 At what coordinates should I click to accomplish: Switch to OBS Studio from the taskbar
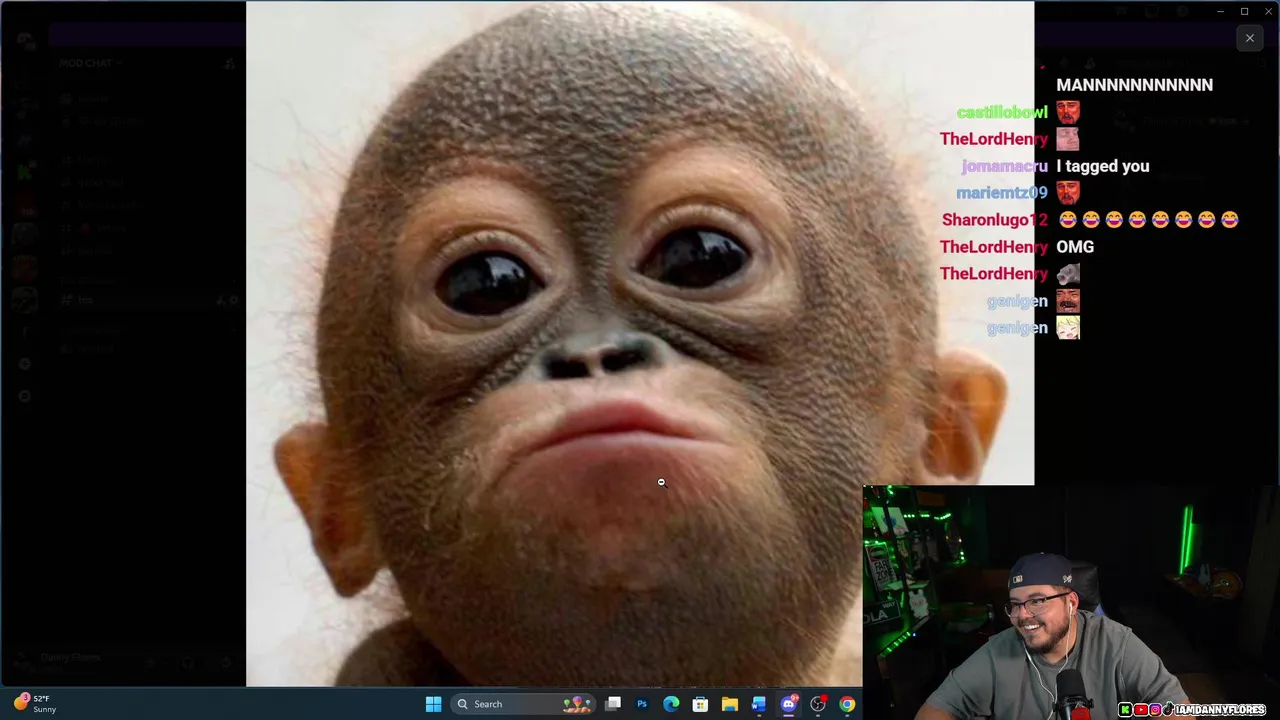pos(817,704)
